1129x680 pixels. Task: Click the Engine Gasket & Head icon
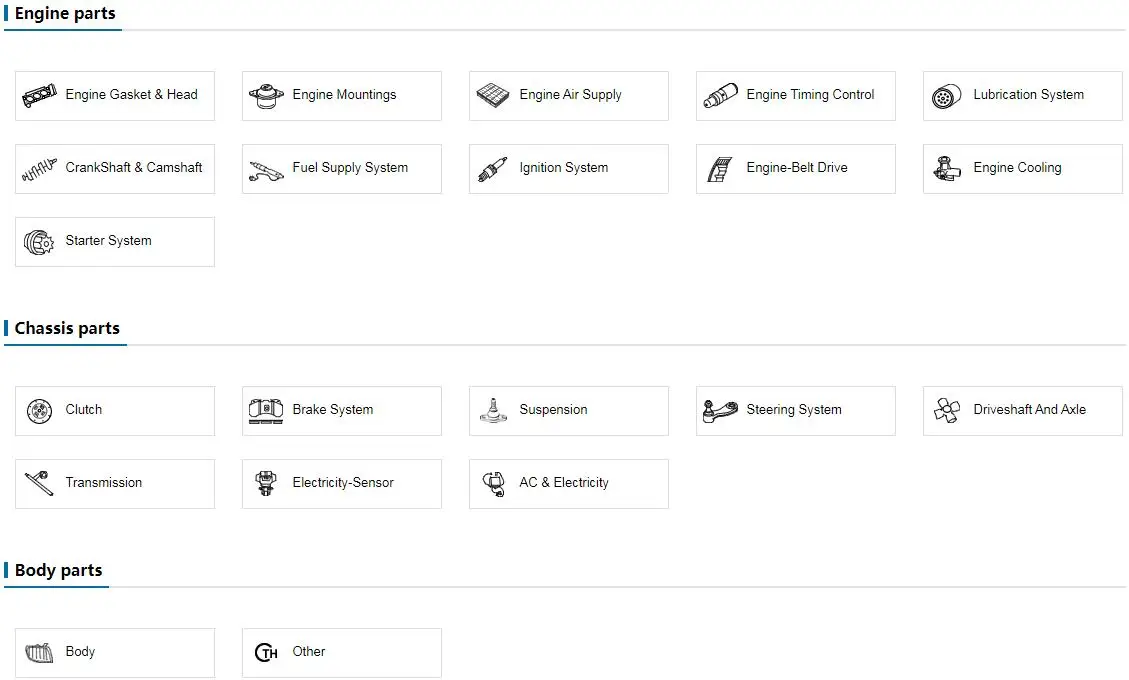[39, 96]
